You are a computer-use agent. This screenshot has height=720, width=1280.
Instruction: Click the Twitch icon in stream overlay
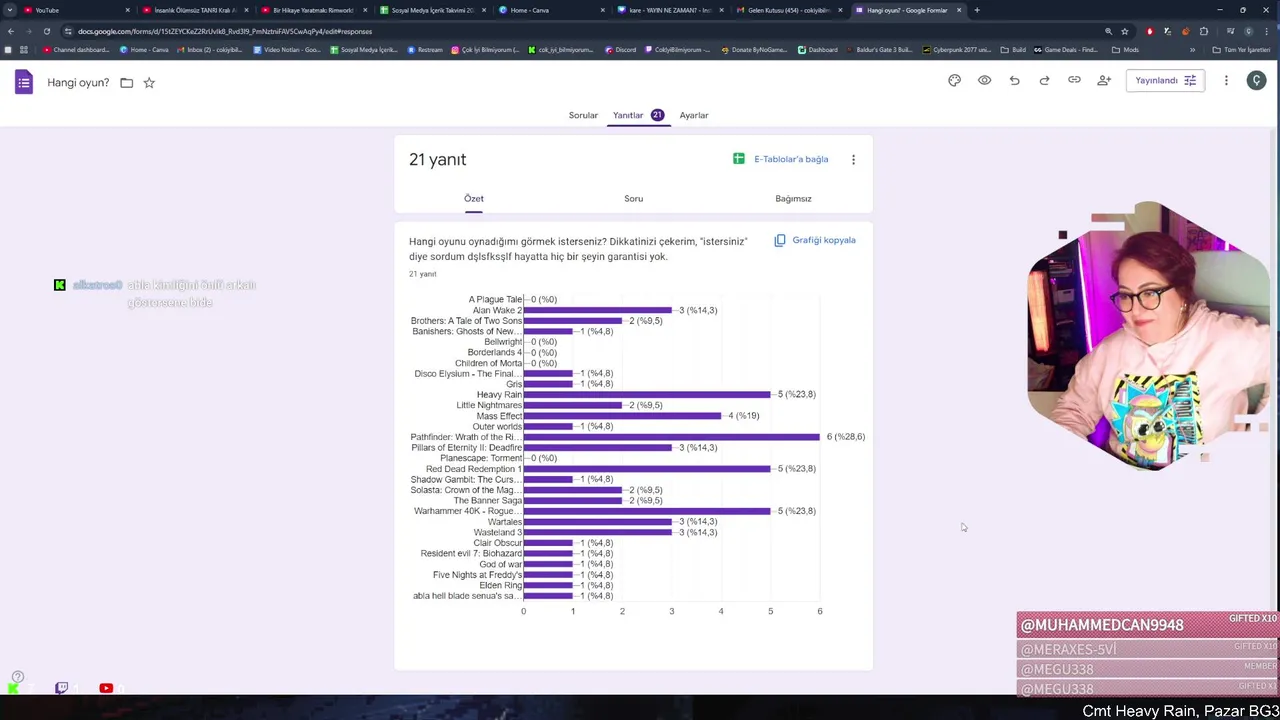click(x=61, y=688)
